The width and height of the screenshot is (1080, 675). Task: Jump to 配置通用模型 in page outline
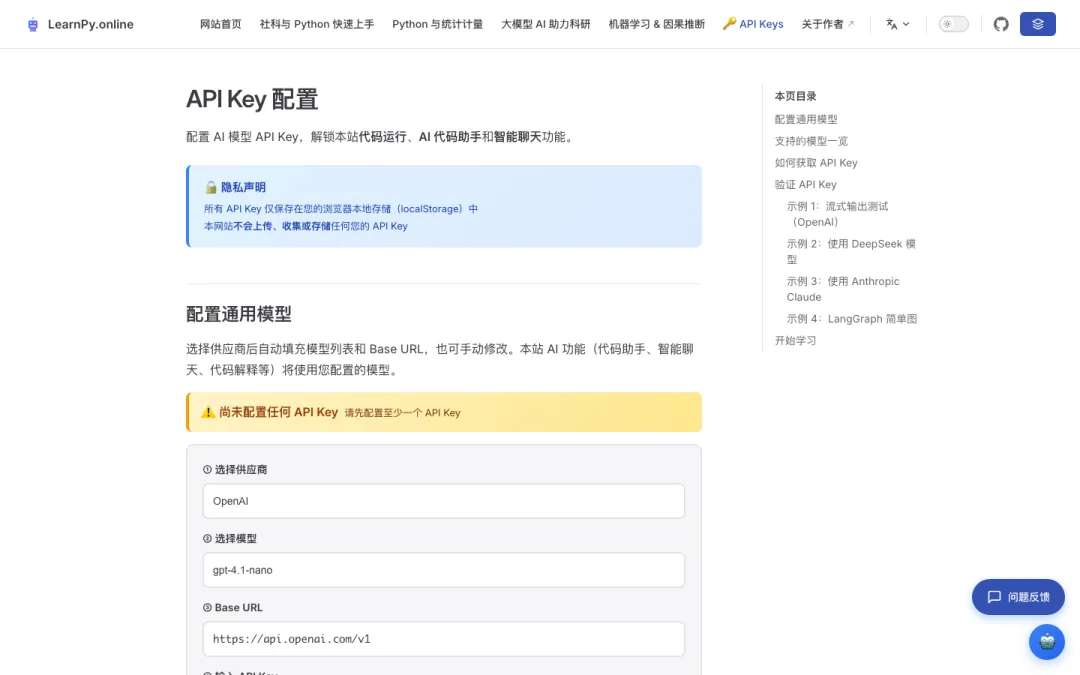(x=806, y=119)
